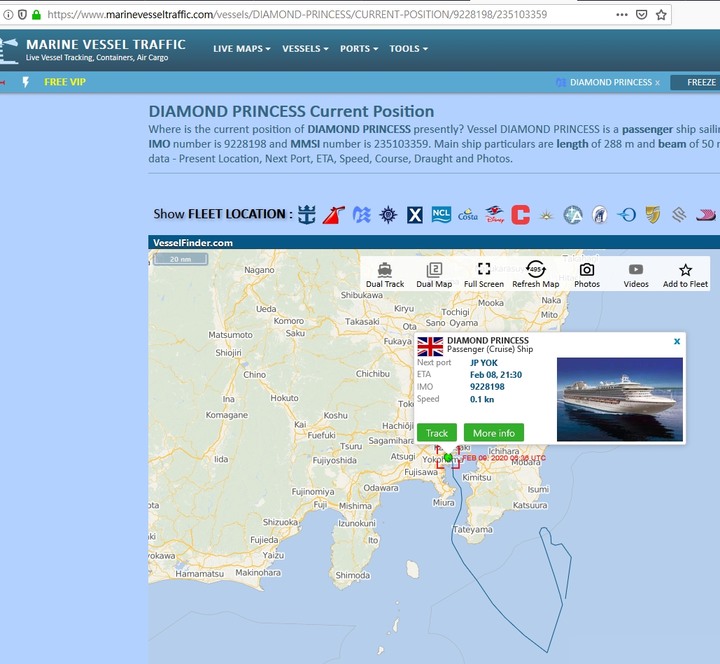Close the Diamond Princess info popup
720x664 pixels.
[677, 341]
